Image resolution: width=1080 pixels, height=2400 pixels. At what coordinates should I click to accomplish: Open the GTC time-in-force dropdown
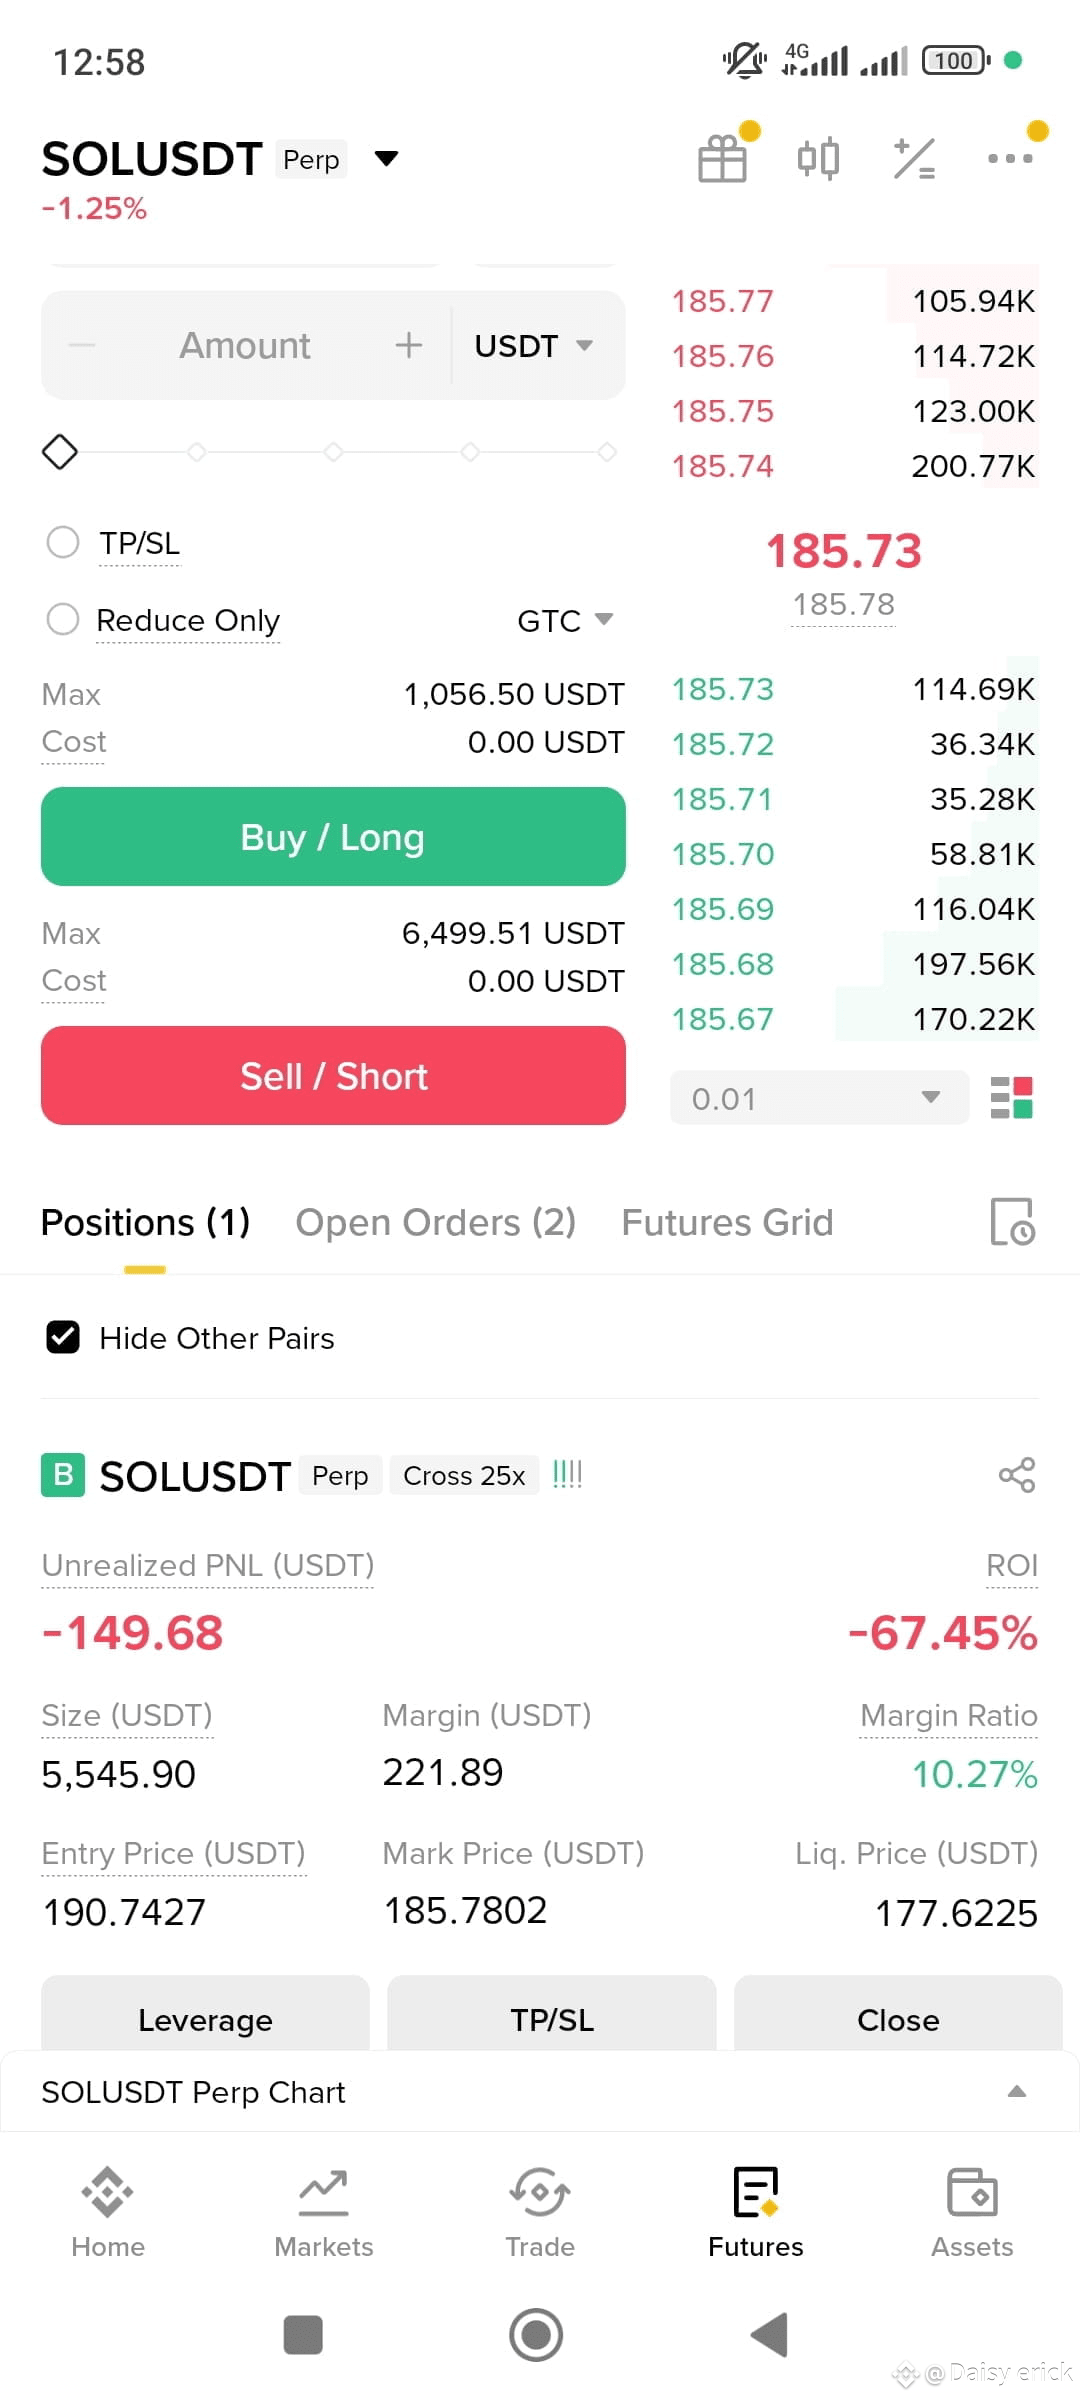click(x=565, y=621)
